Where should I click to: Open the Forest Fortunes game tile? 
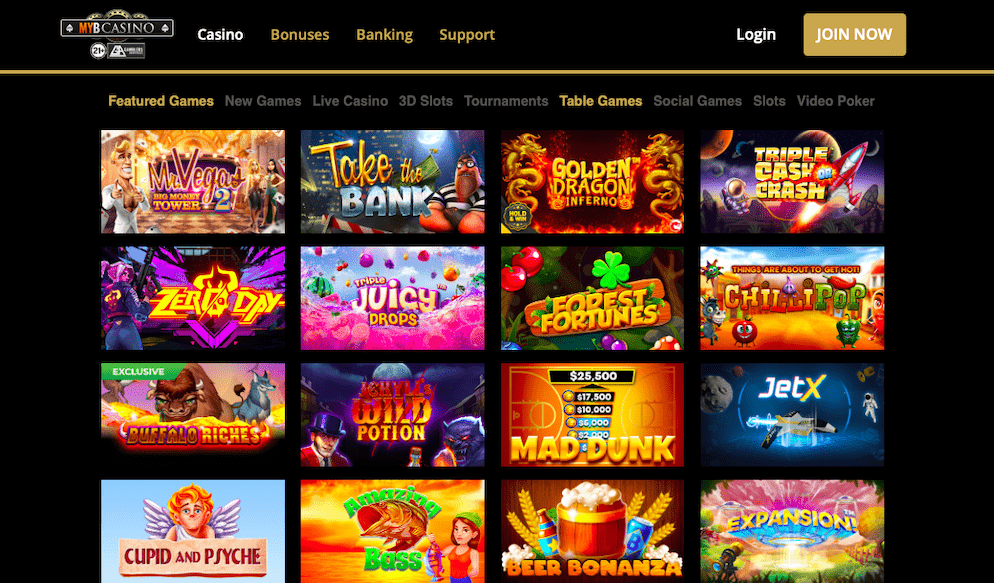click(x=592, y=298)
